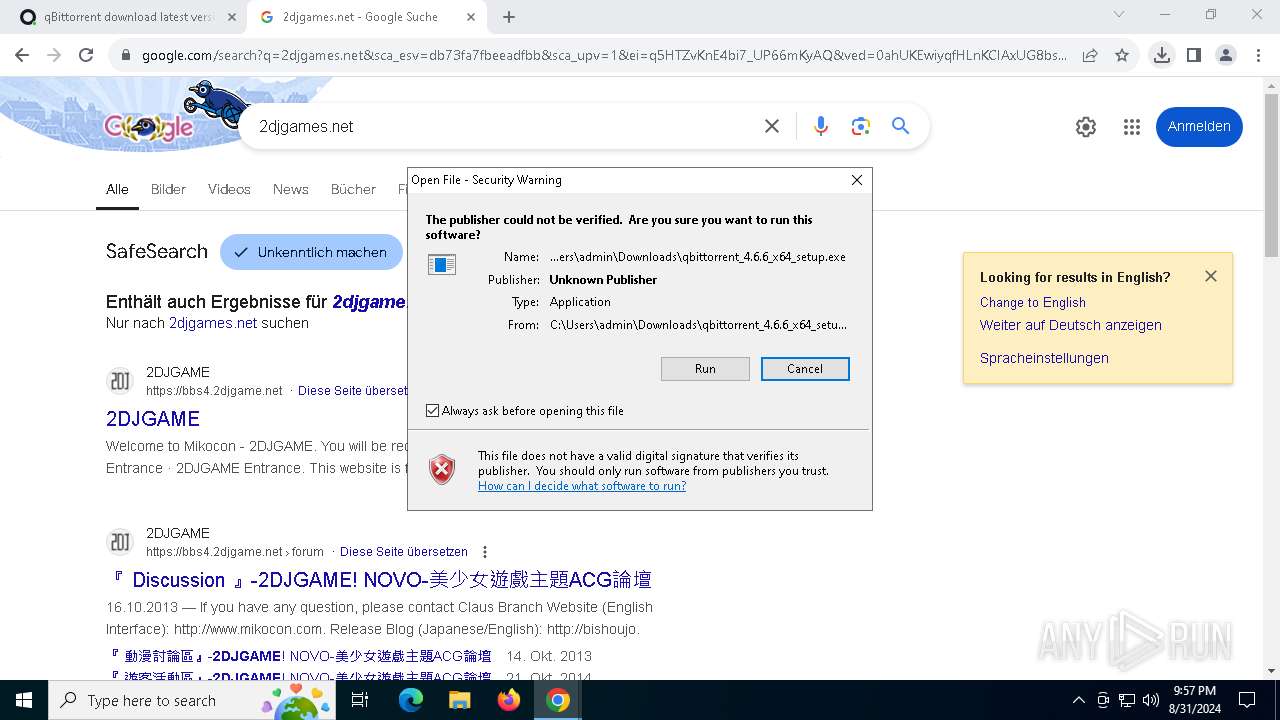Open Chrome profile avatar
This screenshot has width=1280, height=720.
pos(1226,56)
